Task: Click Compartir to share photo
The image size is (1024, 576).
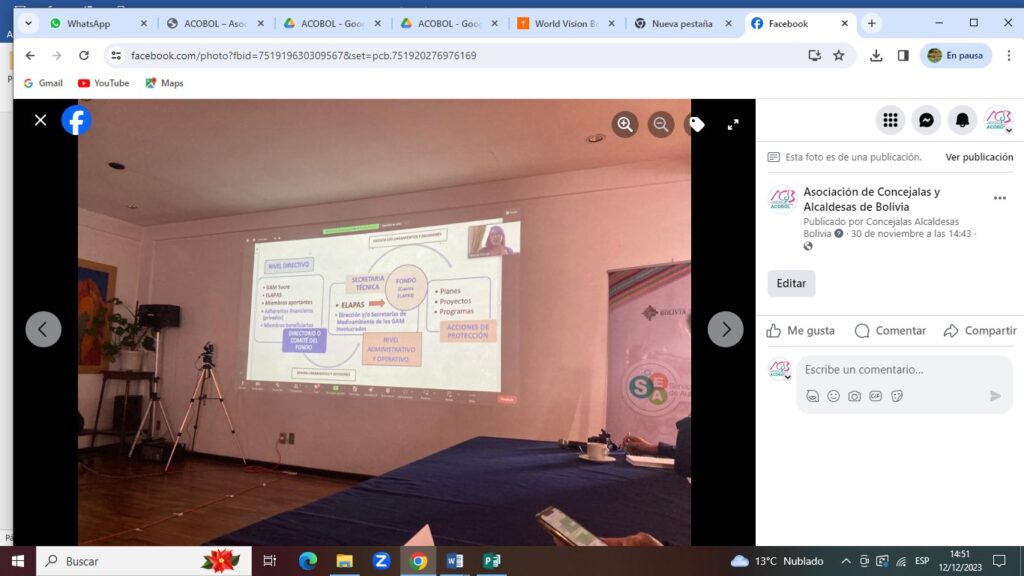Action: 980,331
